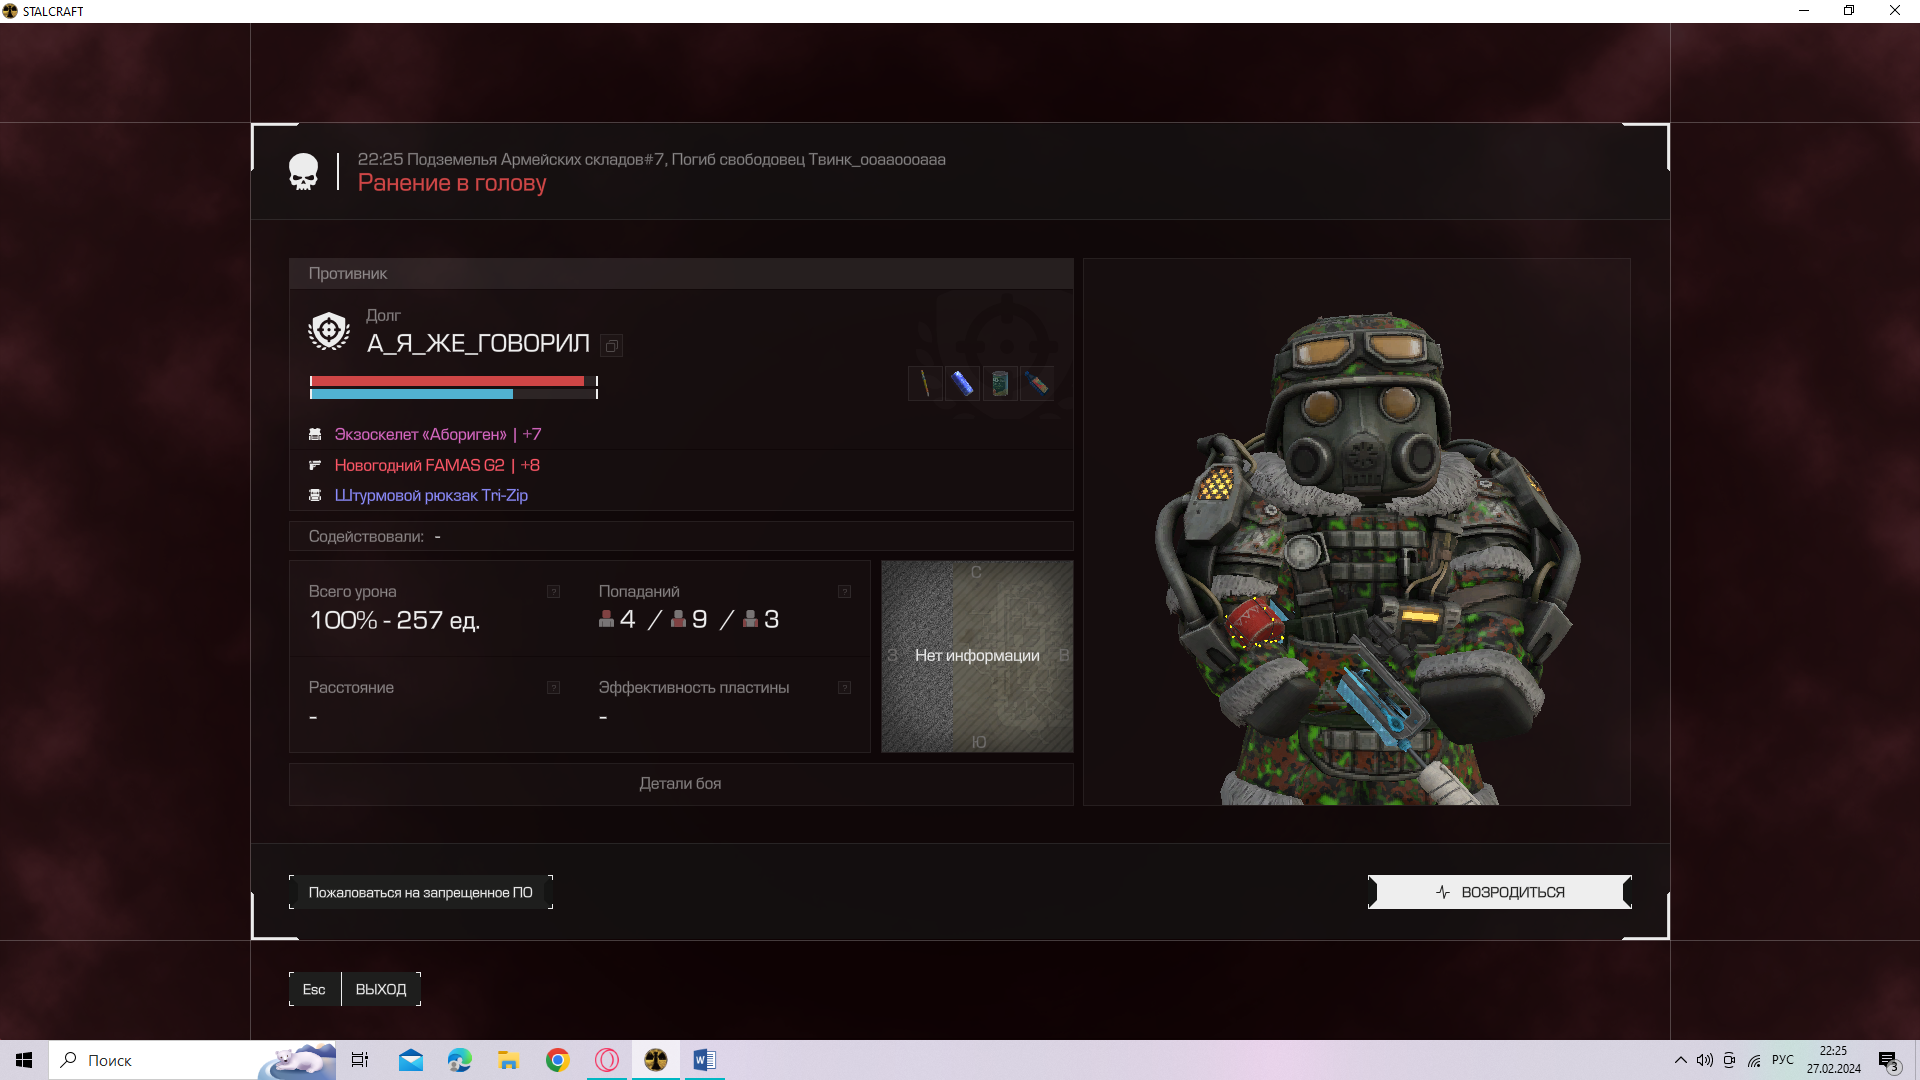Open Mail app from taskbar

[x=410, y=1060]
